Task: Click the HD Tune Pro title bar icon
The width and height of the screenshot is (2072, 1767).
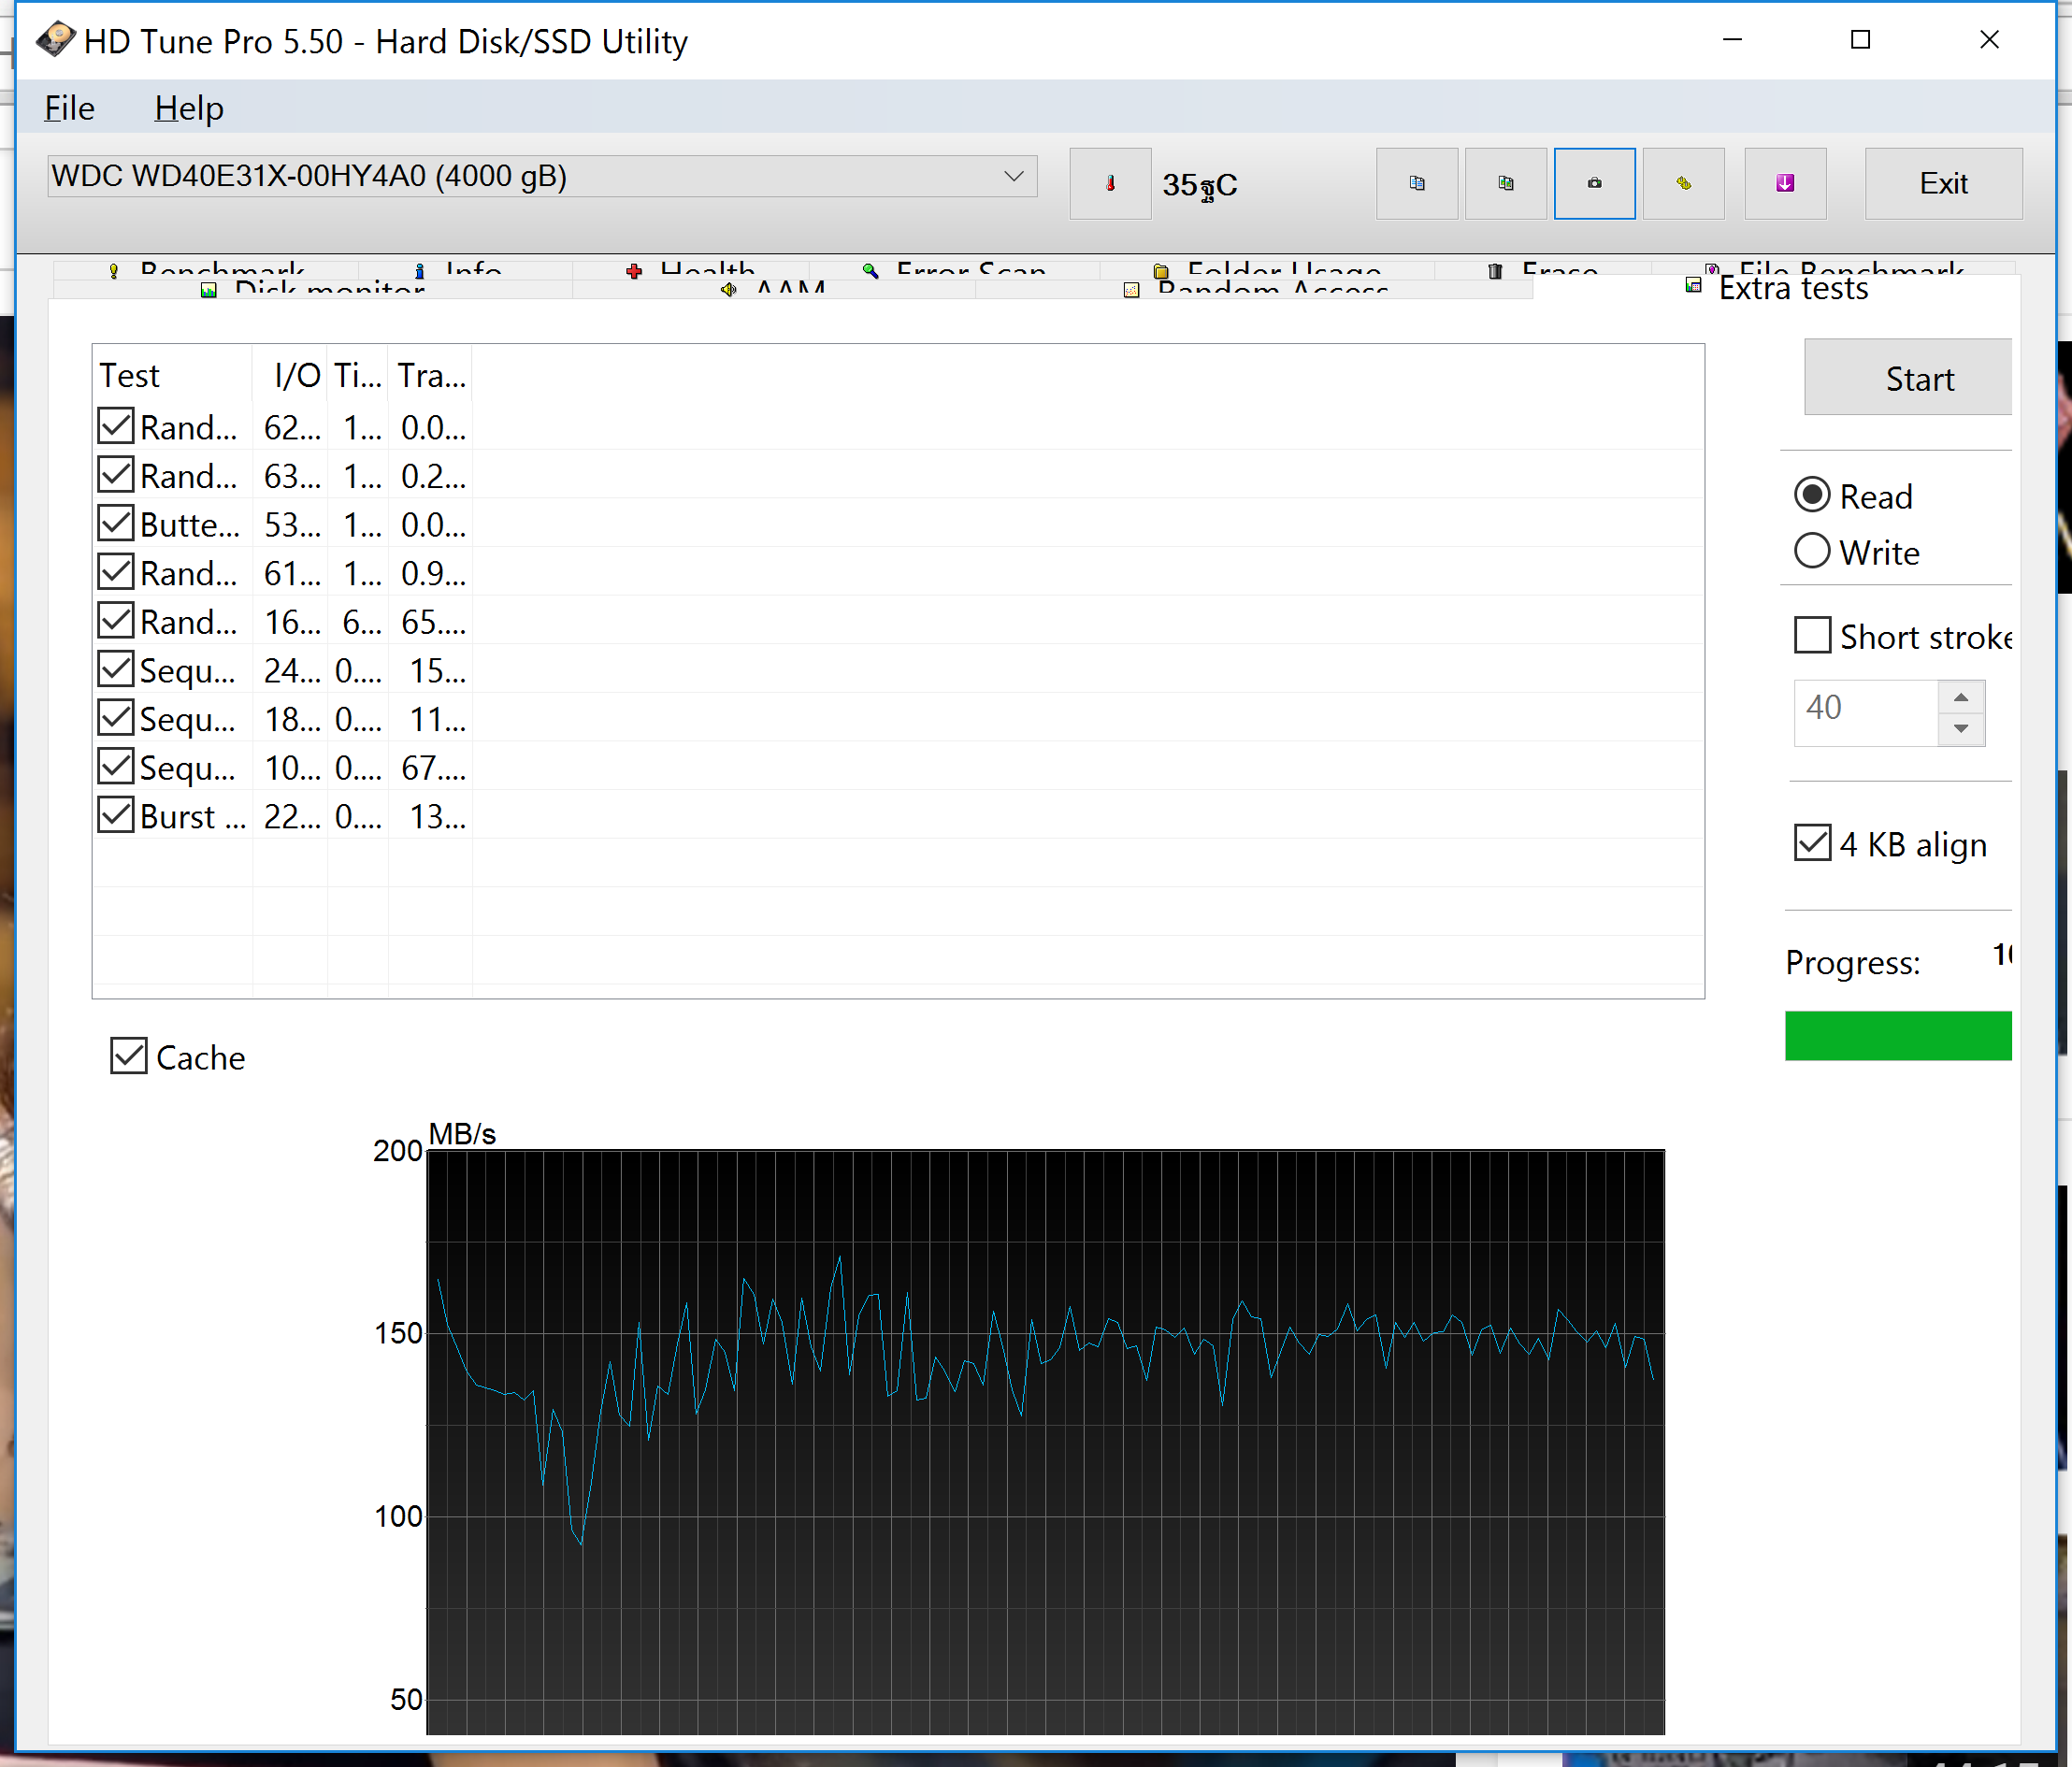Action: (x=55, y=40)
